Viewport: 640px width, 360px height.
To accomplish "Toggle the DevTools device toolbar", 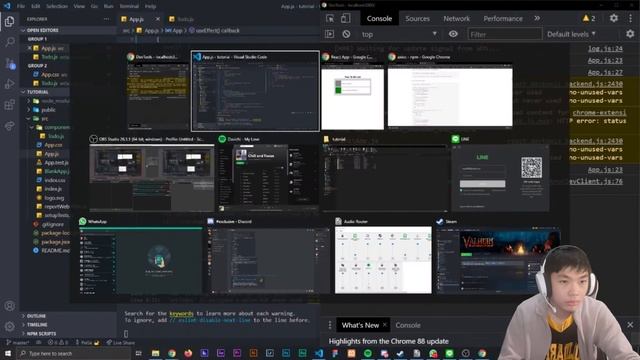I will coord(345,18).
